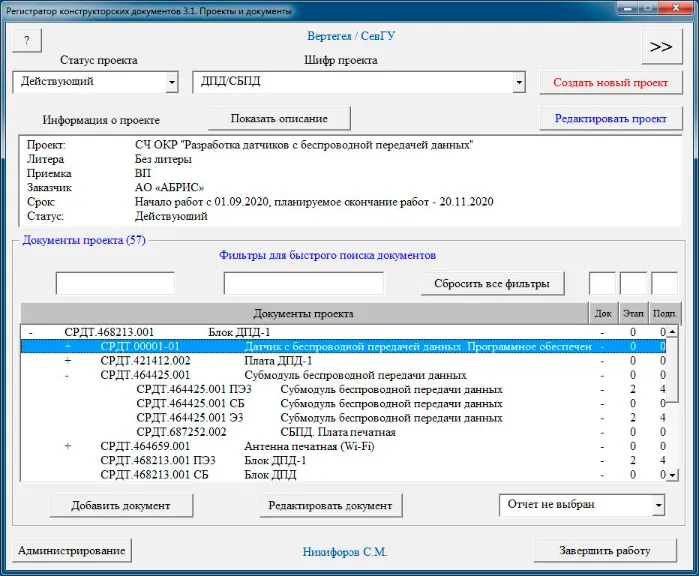699x576 pixels.
Task: Click Завершить работу to exit
Action: (605, 551)
